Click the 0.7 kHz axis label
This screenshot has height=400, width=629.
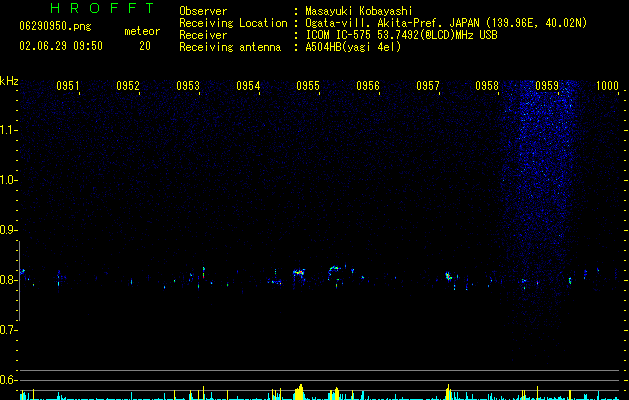8,330
